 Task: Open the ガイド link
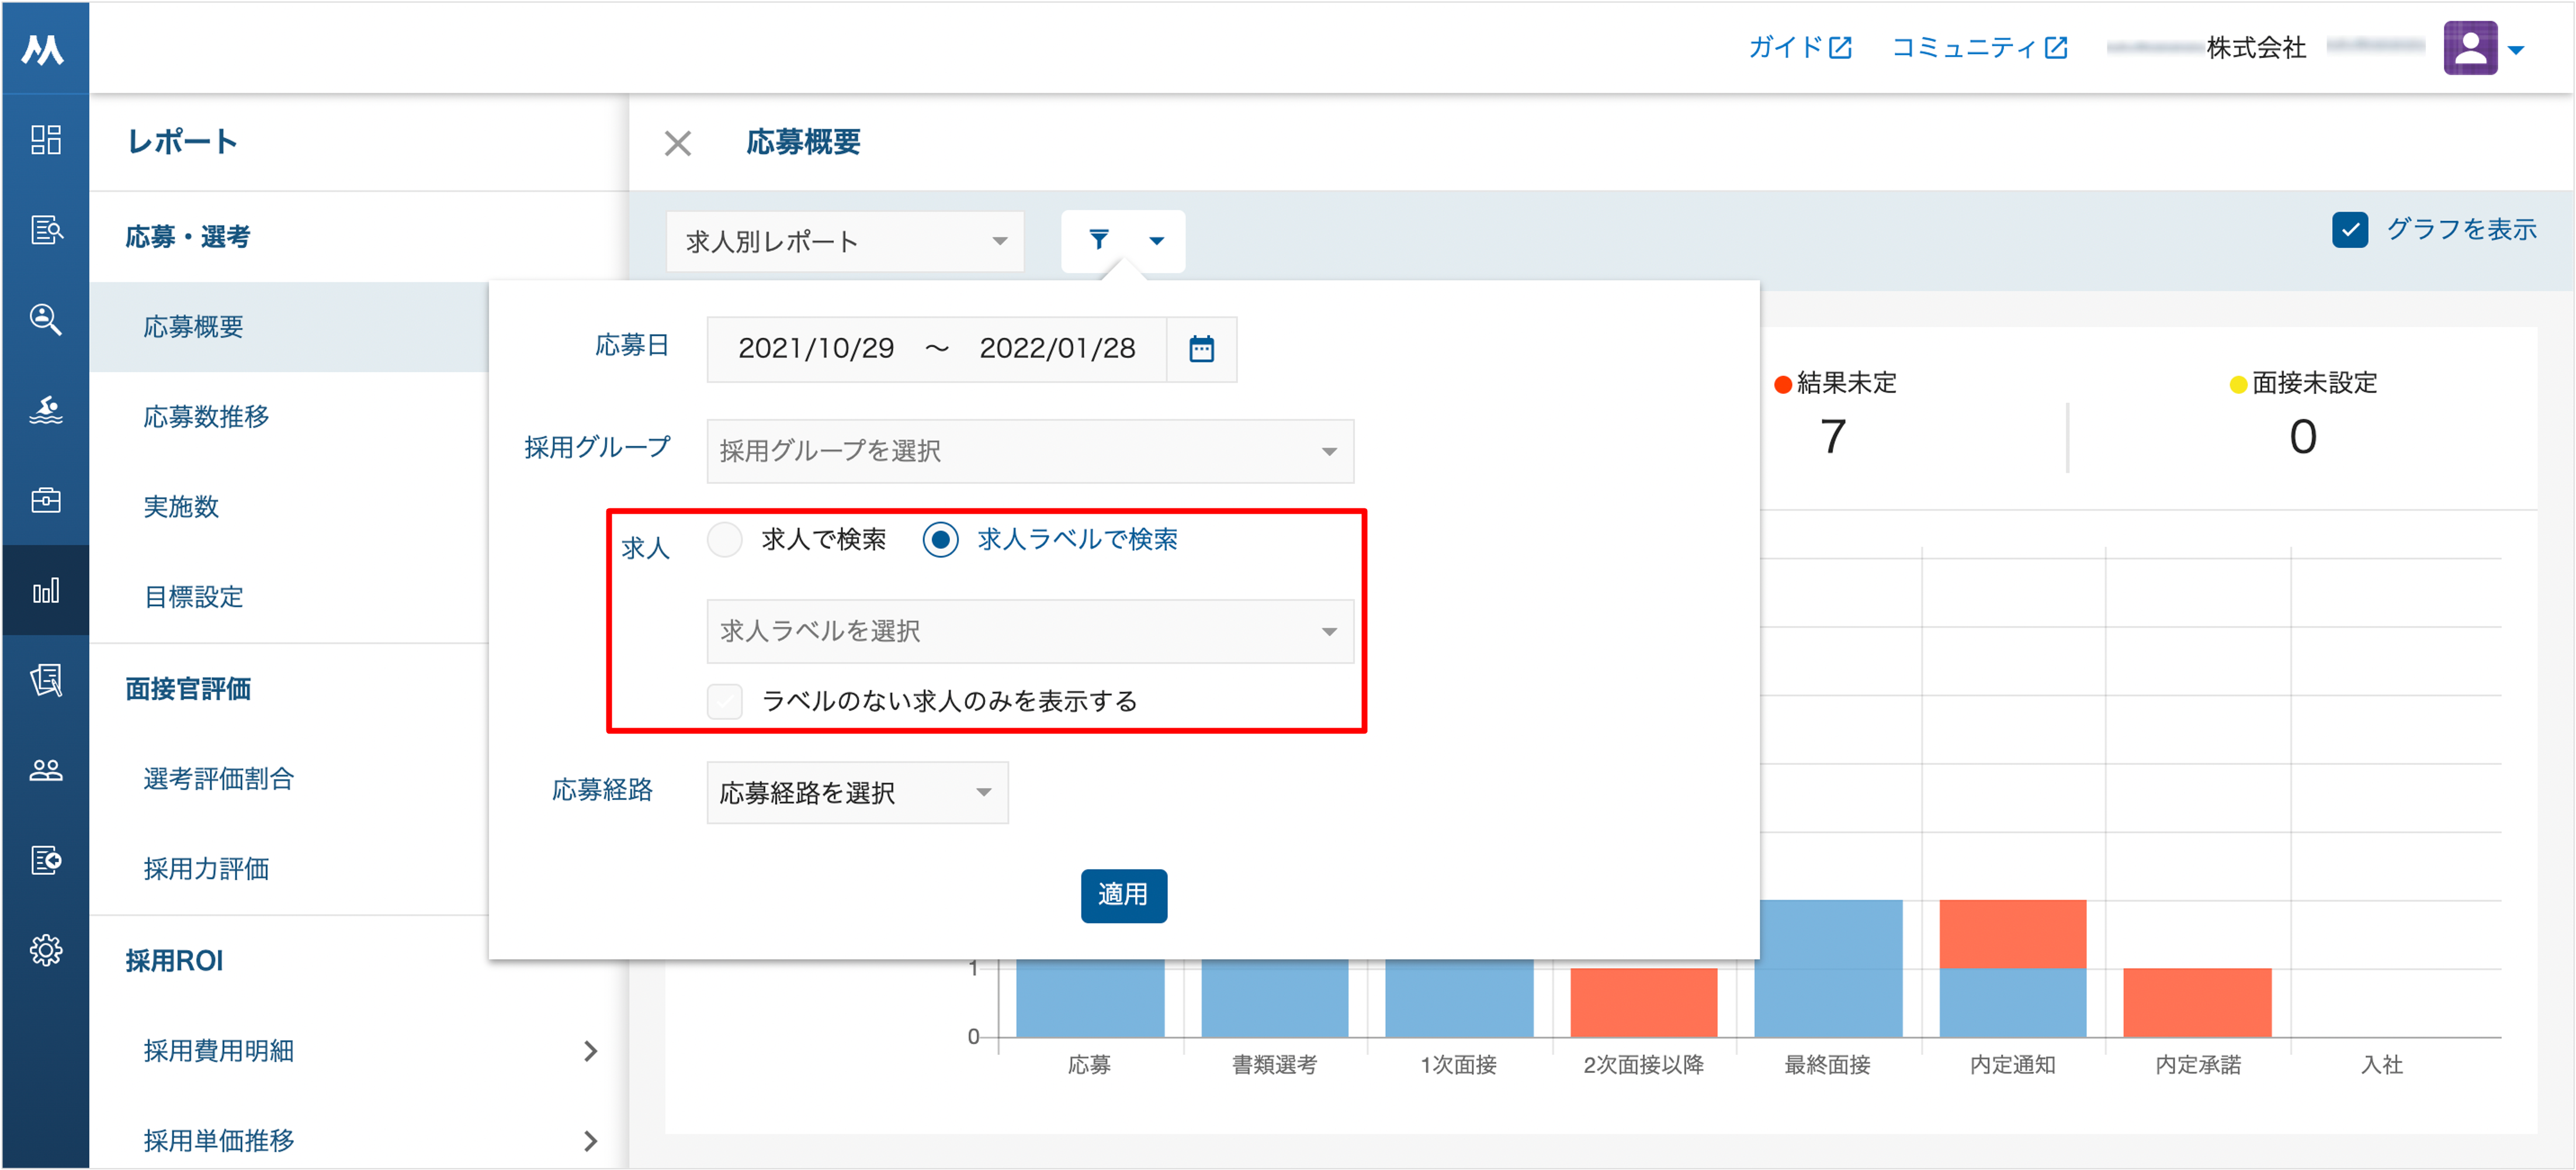pos(1800,47)
